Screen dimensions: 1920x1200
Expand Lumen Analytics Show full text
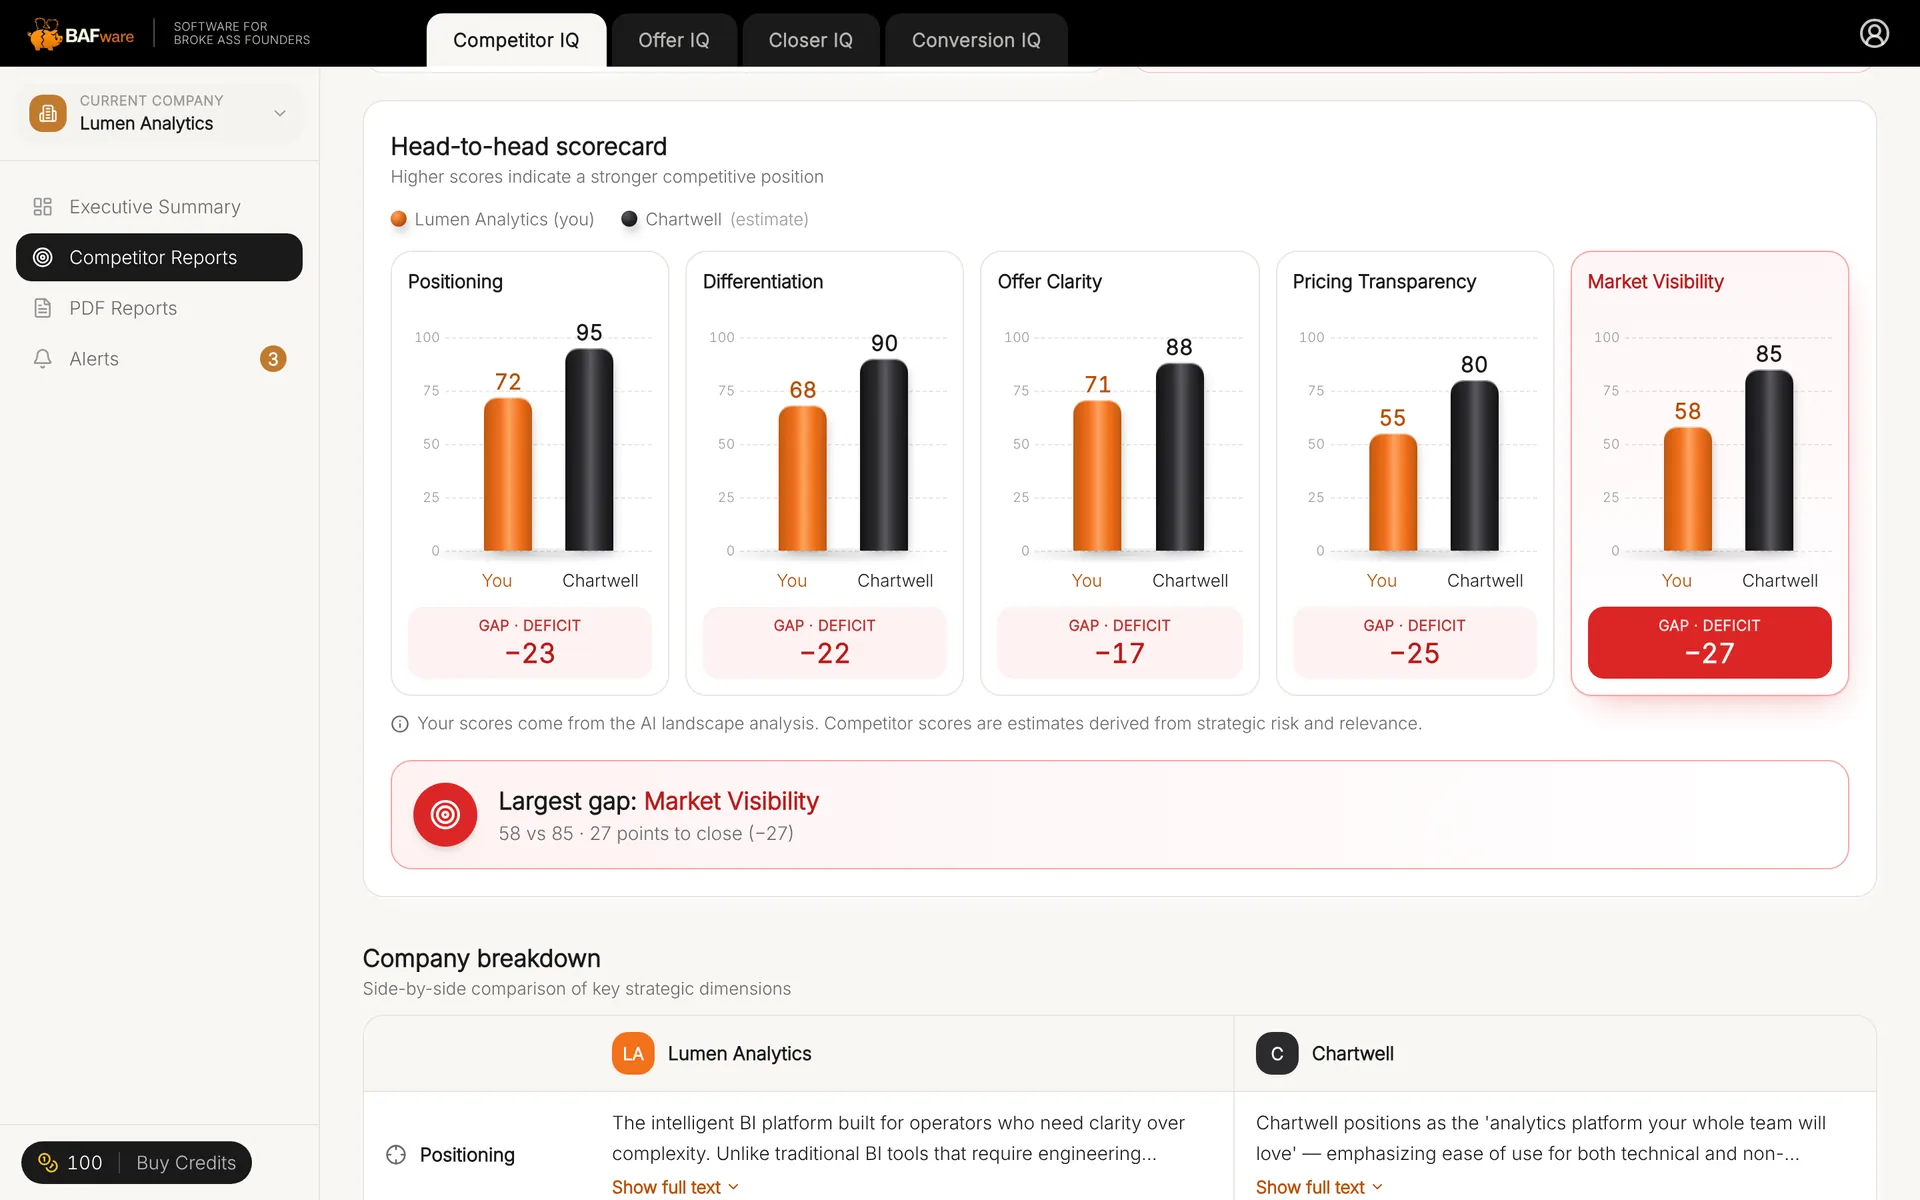click(x=675, y=1187)
